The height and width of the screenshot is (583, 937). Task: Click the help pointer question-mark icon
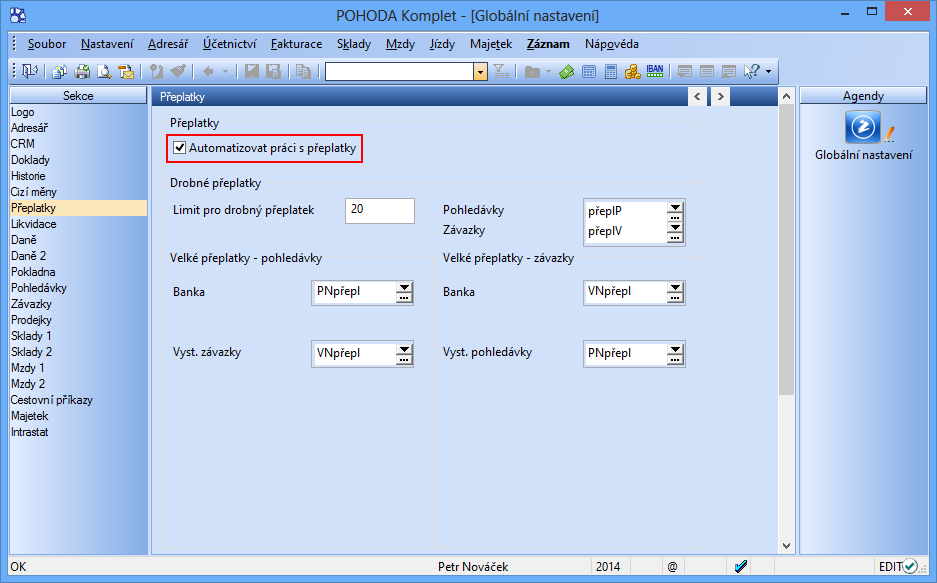pyautogui.click(x=751, y=72)
